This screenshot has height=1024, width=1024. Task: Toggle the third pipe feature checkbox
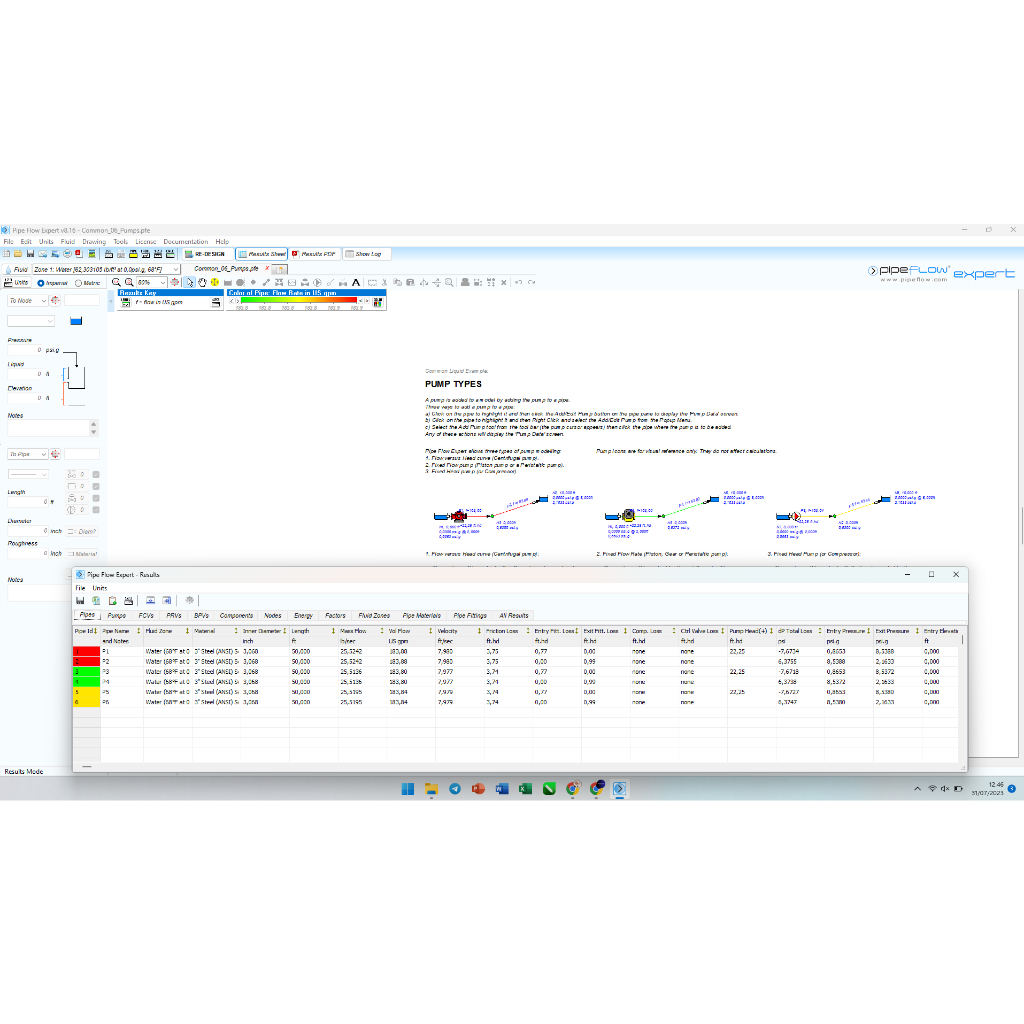(x=96, y=498)
